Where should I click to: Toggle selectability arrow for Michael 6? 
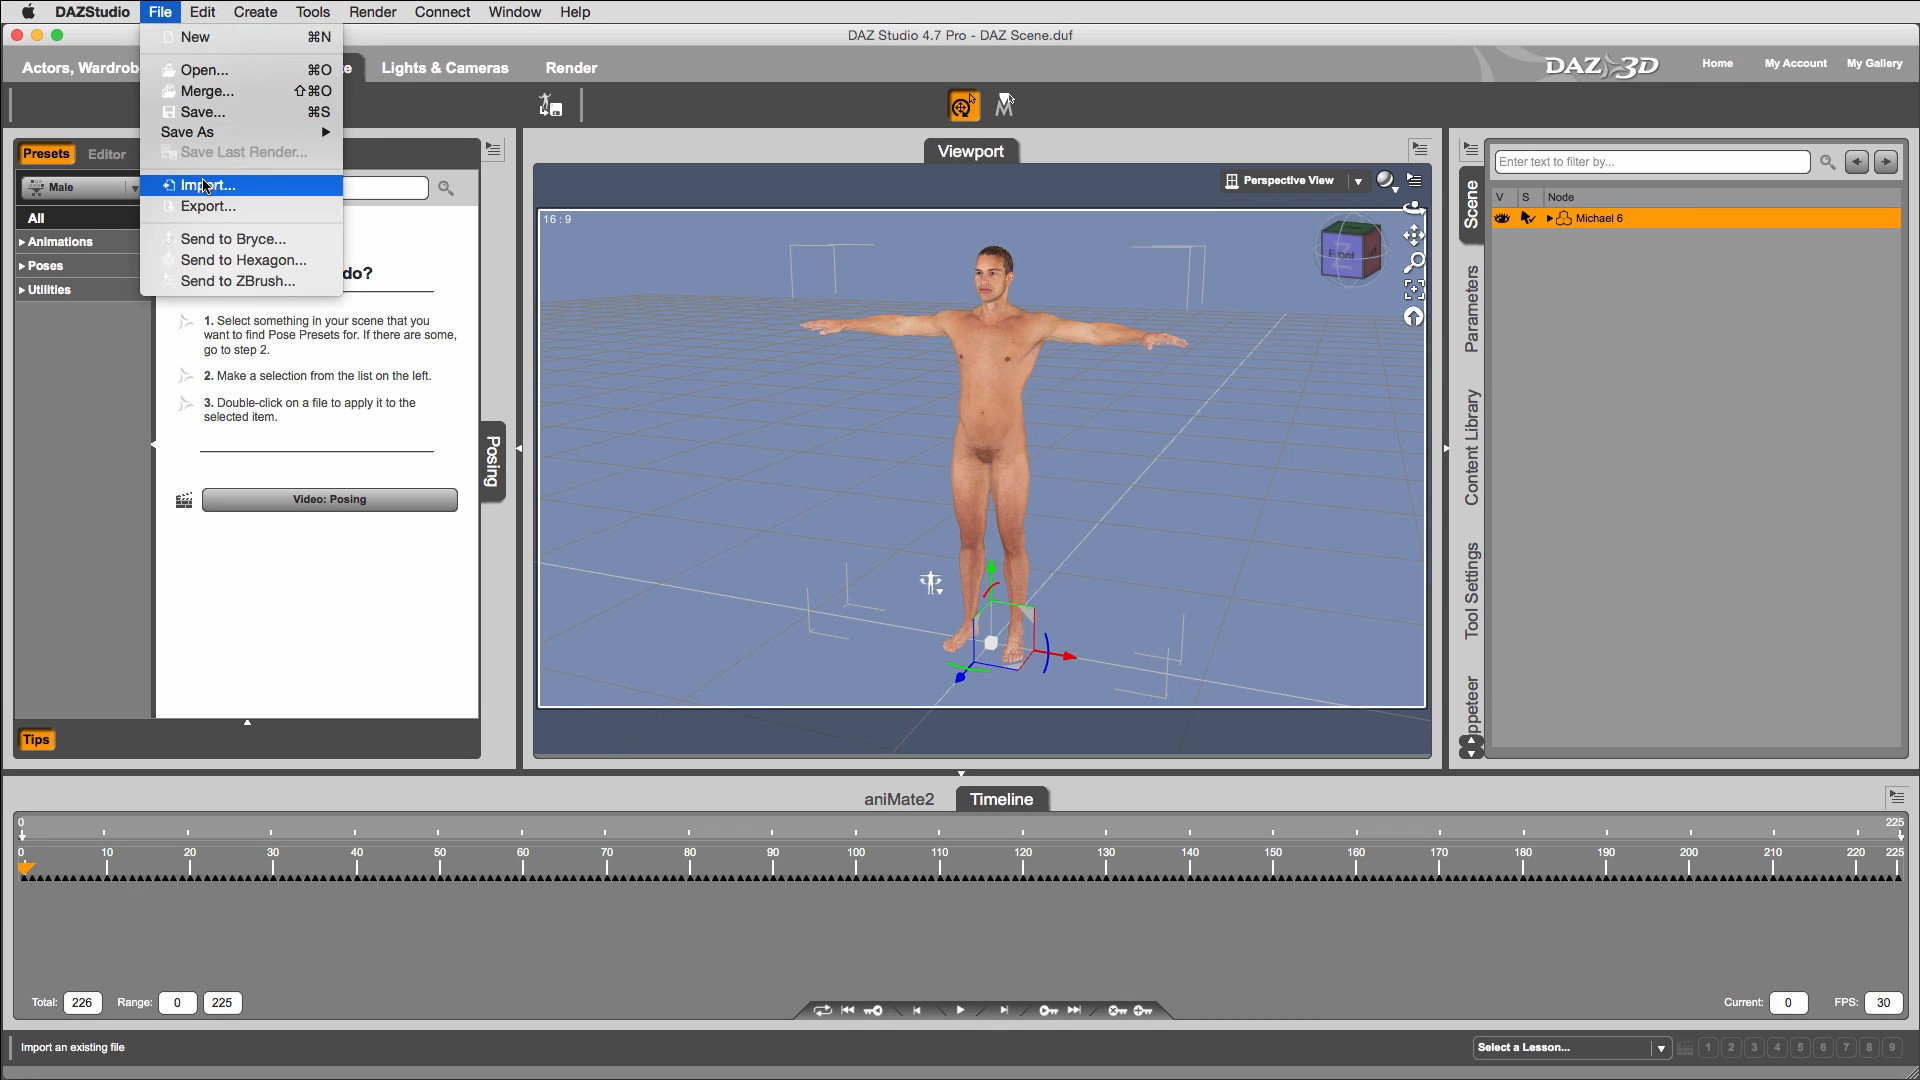[x=1528, y=218]
